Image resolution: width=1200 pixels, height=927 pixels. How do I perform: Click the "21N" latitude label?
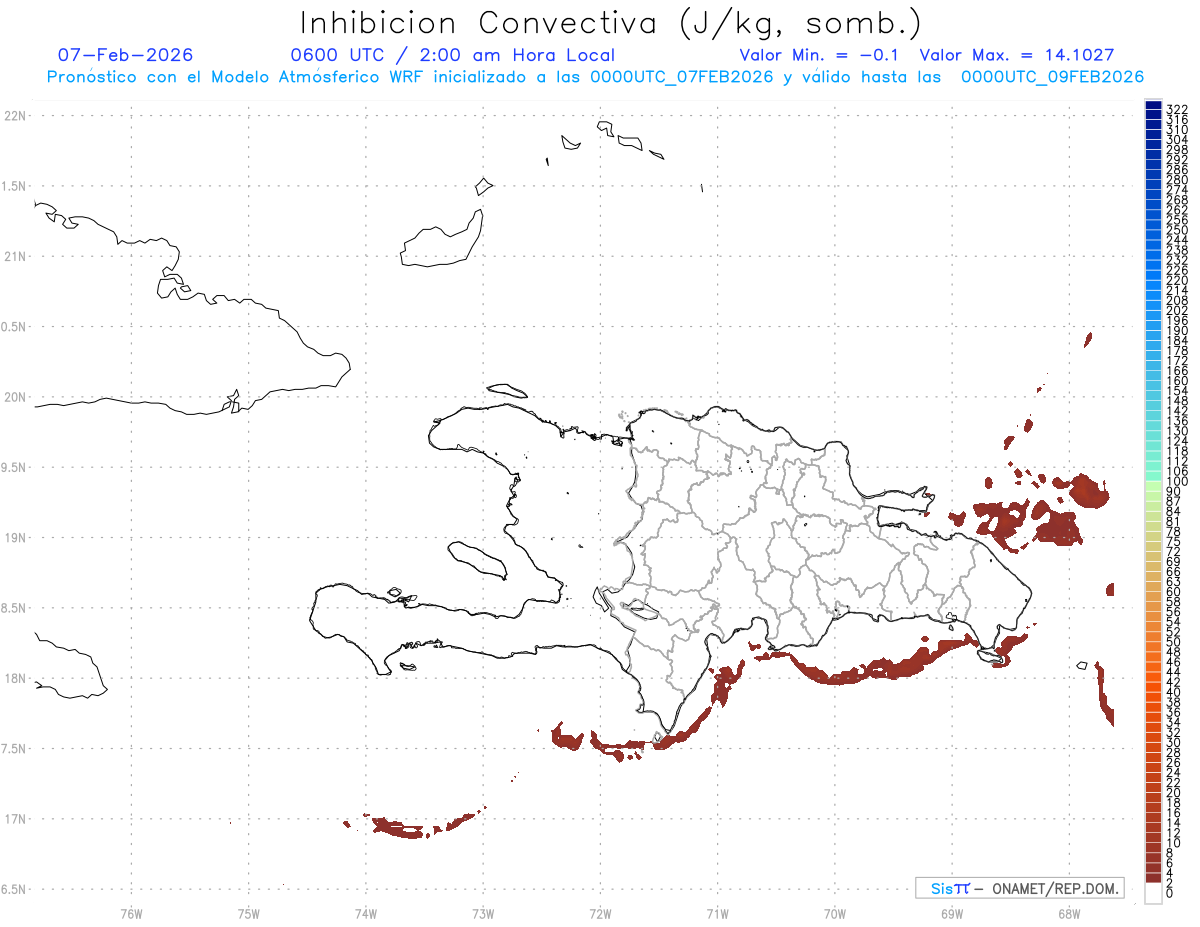click(x=15, y=257)
